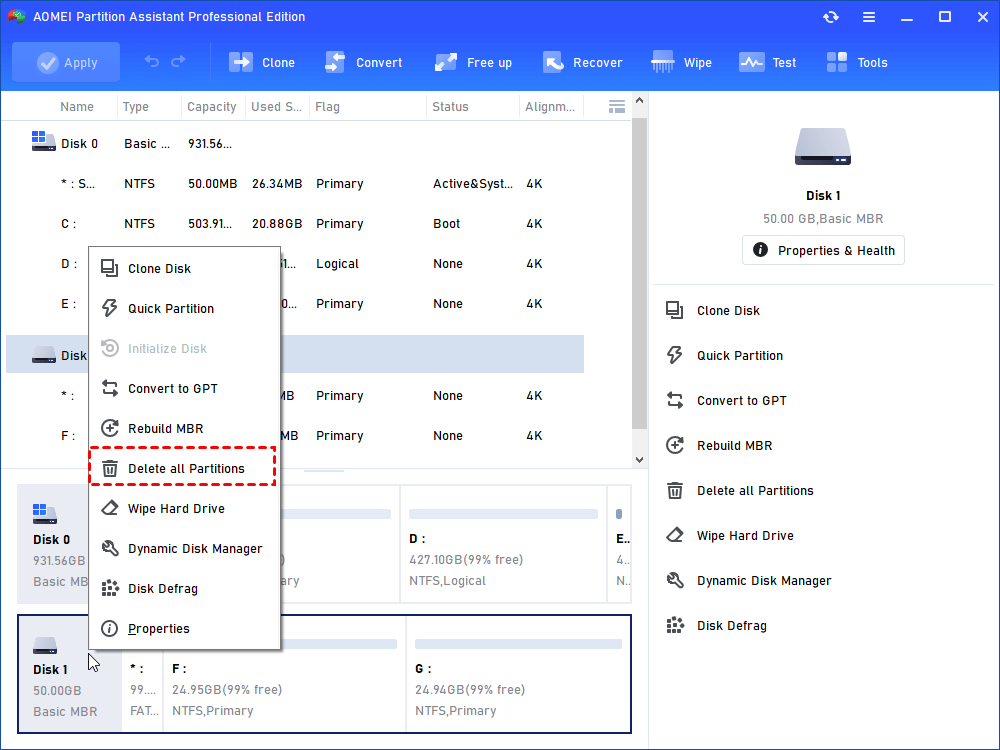Open the Recover toolbar option
The width and height of the screenshot is (1000, 750).
582,62
